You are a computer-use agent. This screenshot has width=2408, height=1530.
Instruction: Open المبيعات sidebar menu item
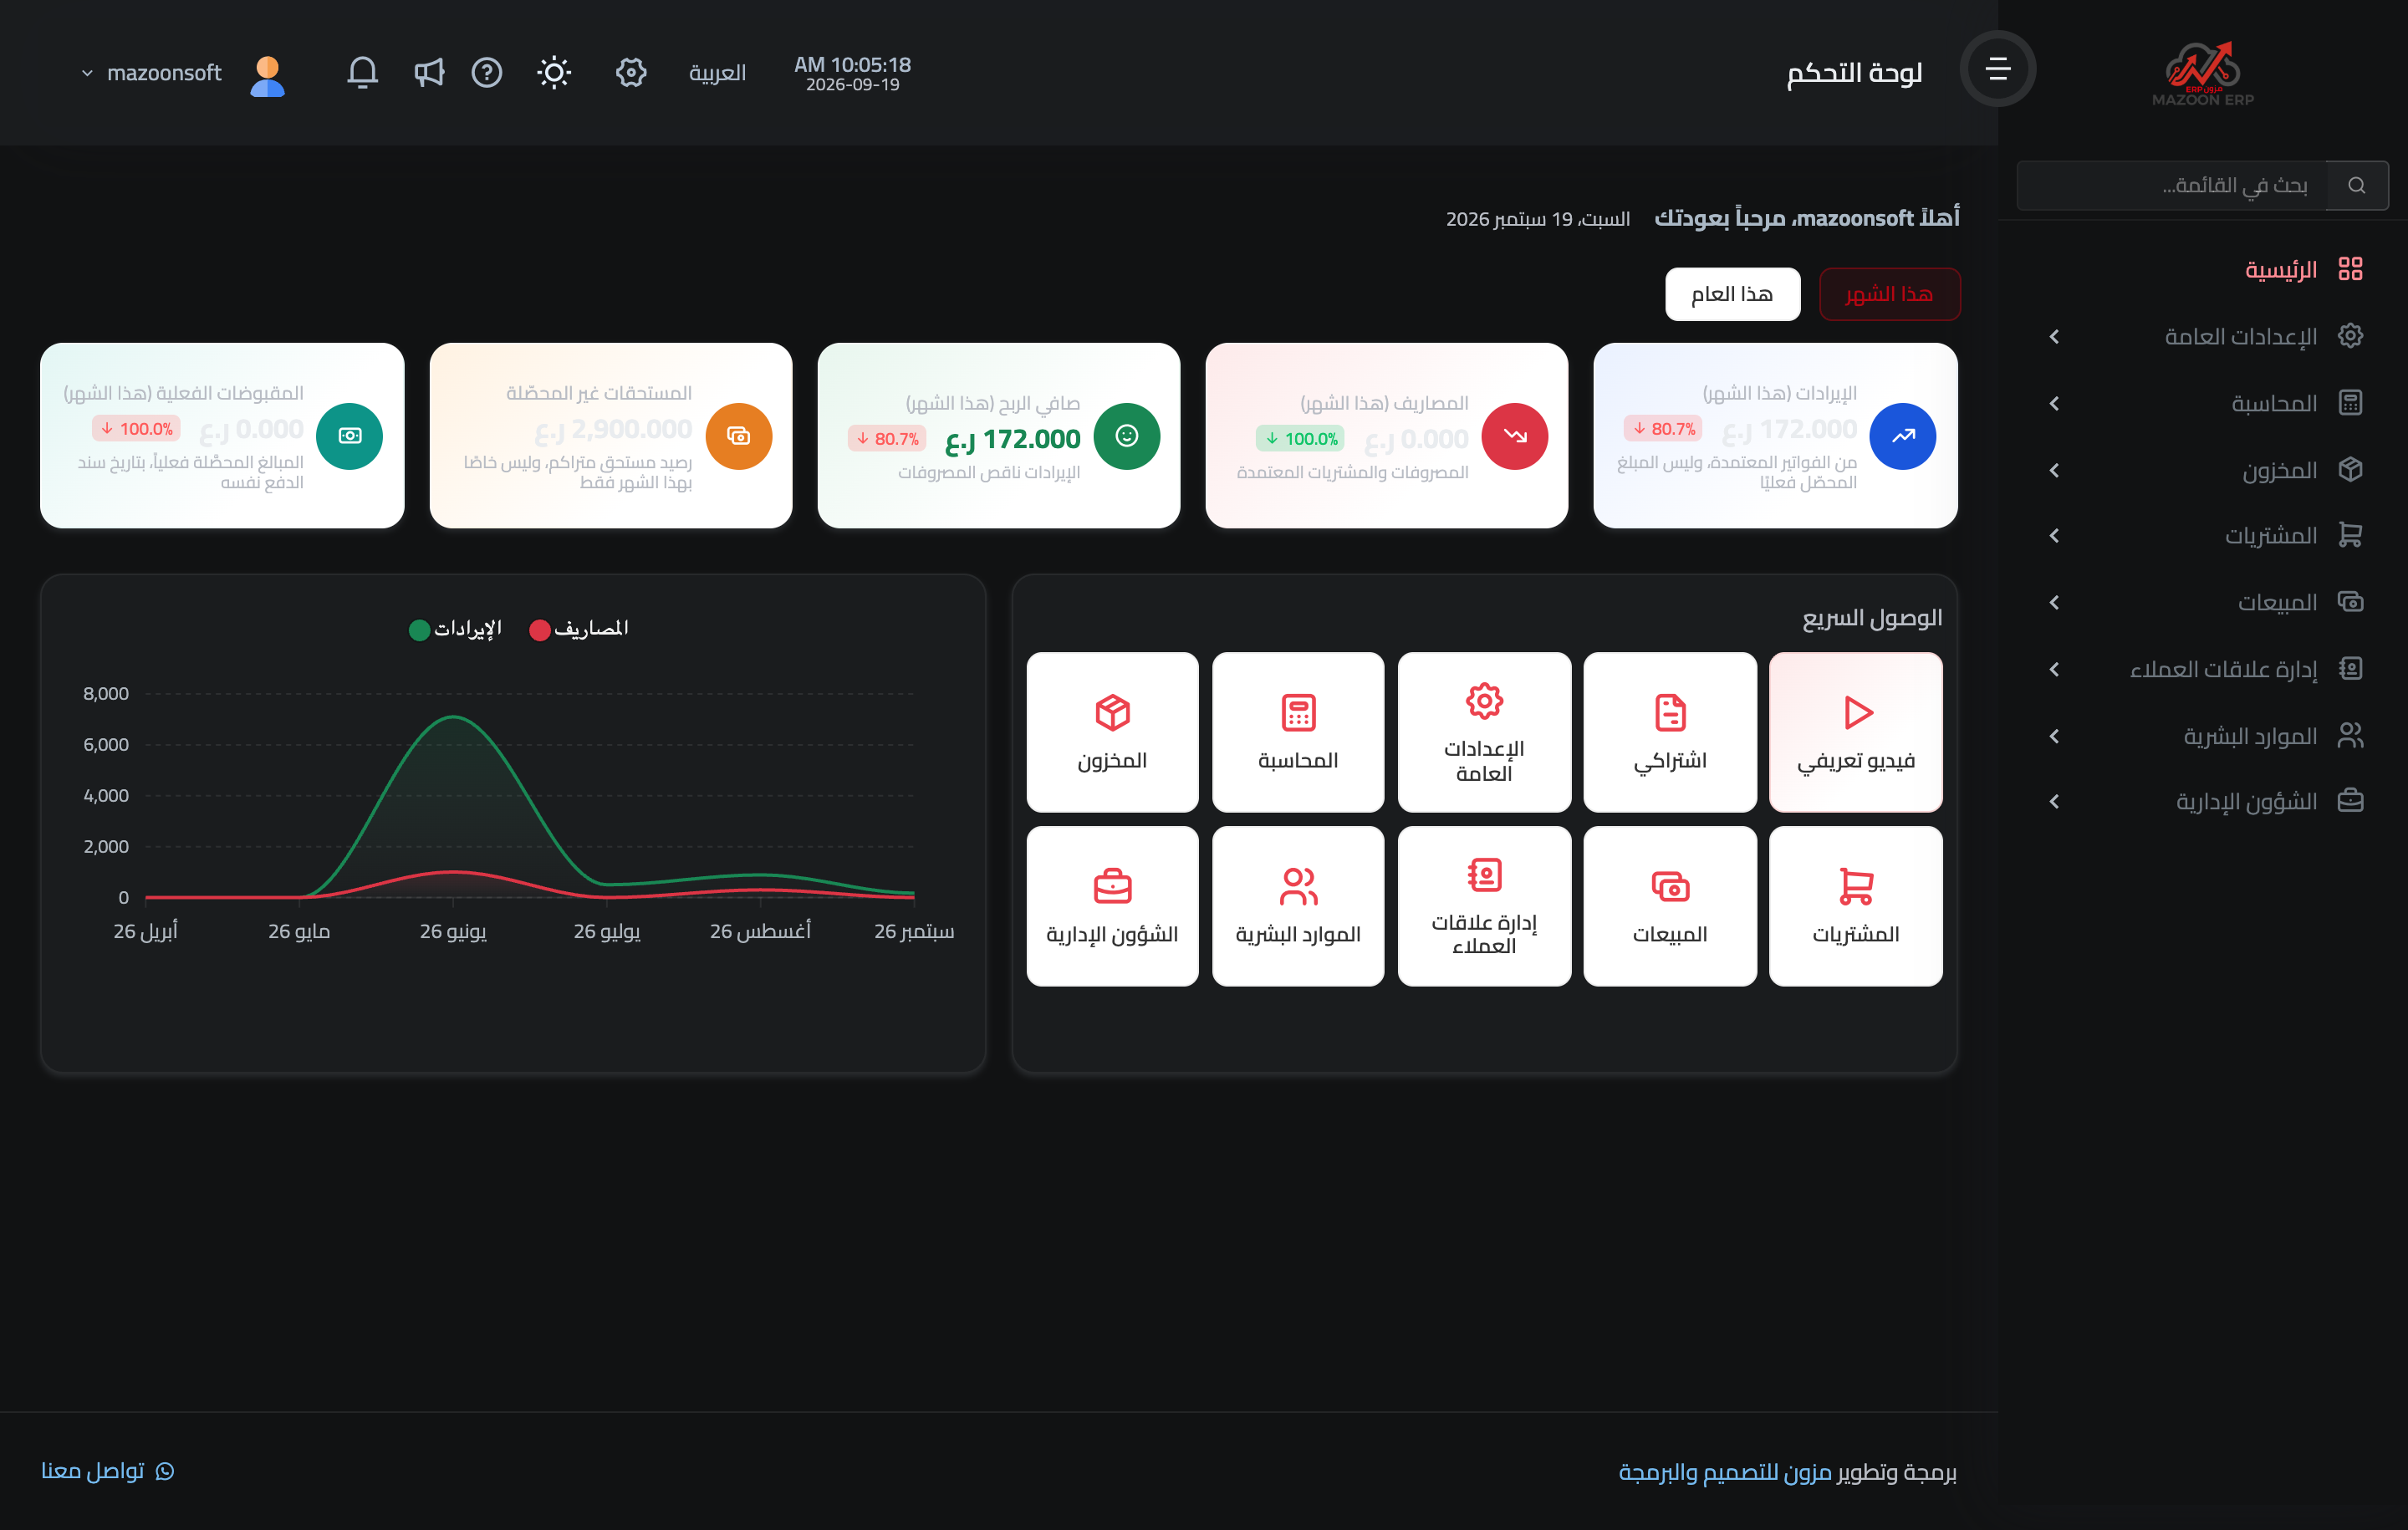point(2204,602)
